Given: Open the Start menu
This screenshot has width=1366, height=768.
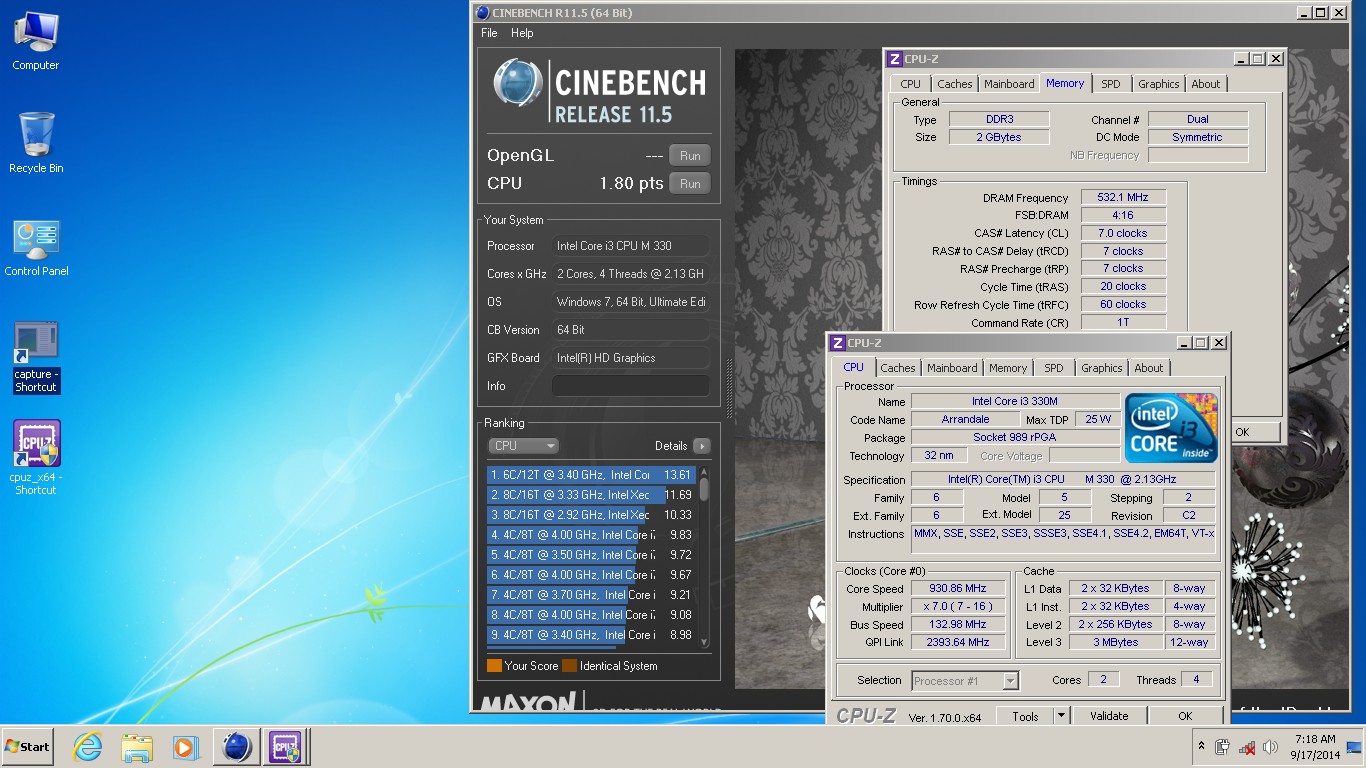Looking at the screenshot, I should coord(28,747).
